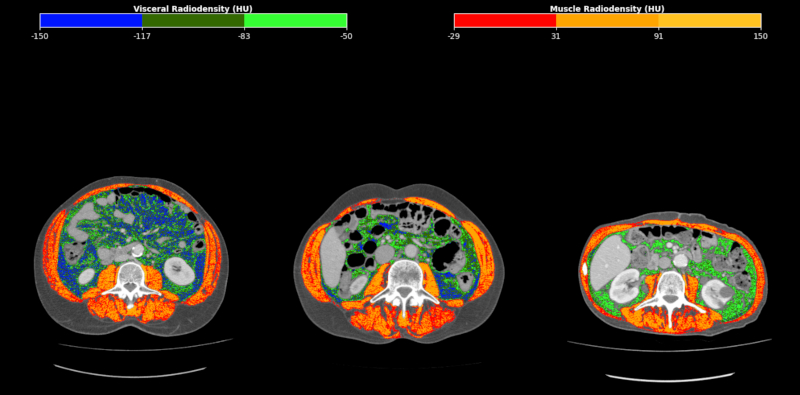This screenshot has width=800, height=395.
Task: Click the -117 tick label
Action: [x=142, y=36]
